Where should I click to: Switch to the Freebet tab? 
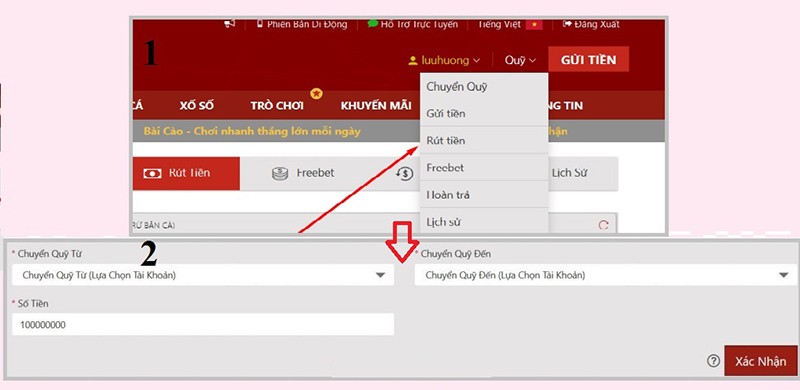(x=303, y=174)
